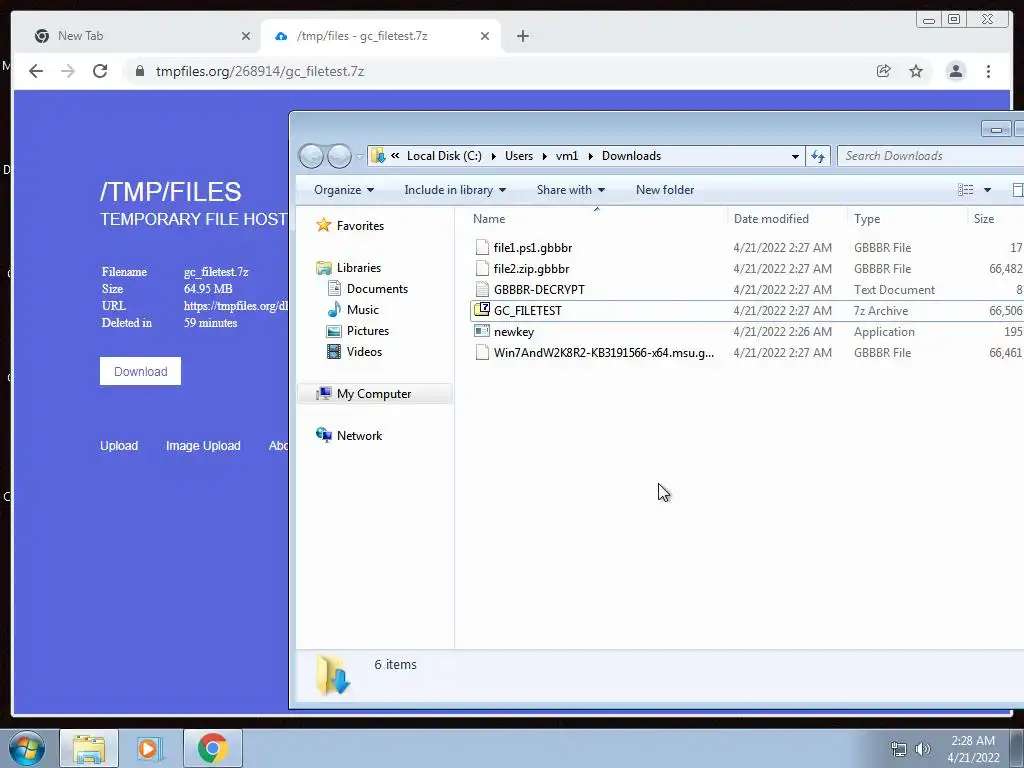This screenshot has height=768, width=1024.
Task: Open the Chrome profile avatar
Action: point(955,71)
